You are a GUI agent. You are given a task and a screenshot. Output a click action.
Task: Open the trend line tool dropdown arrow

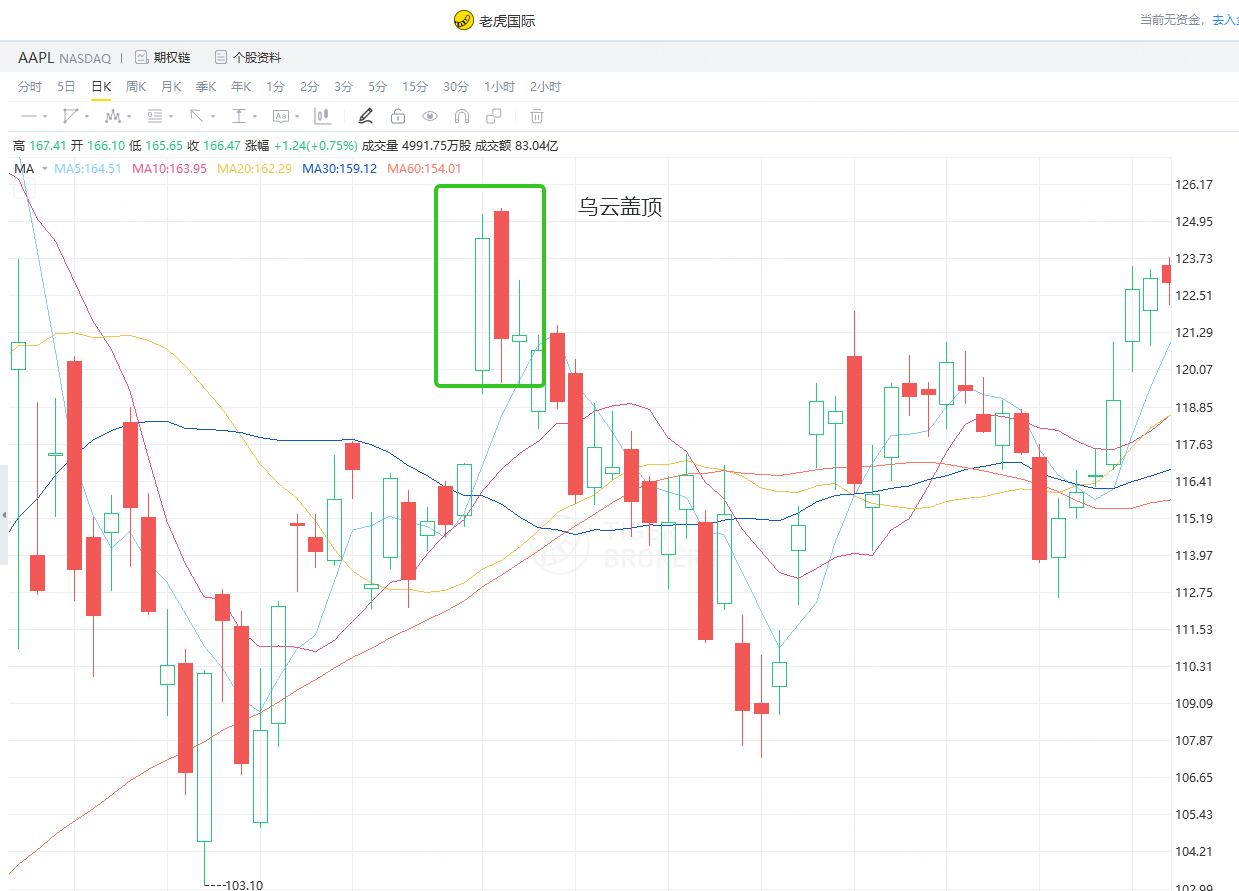click(87, 117)
